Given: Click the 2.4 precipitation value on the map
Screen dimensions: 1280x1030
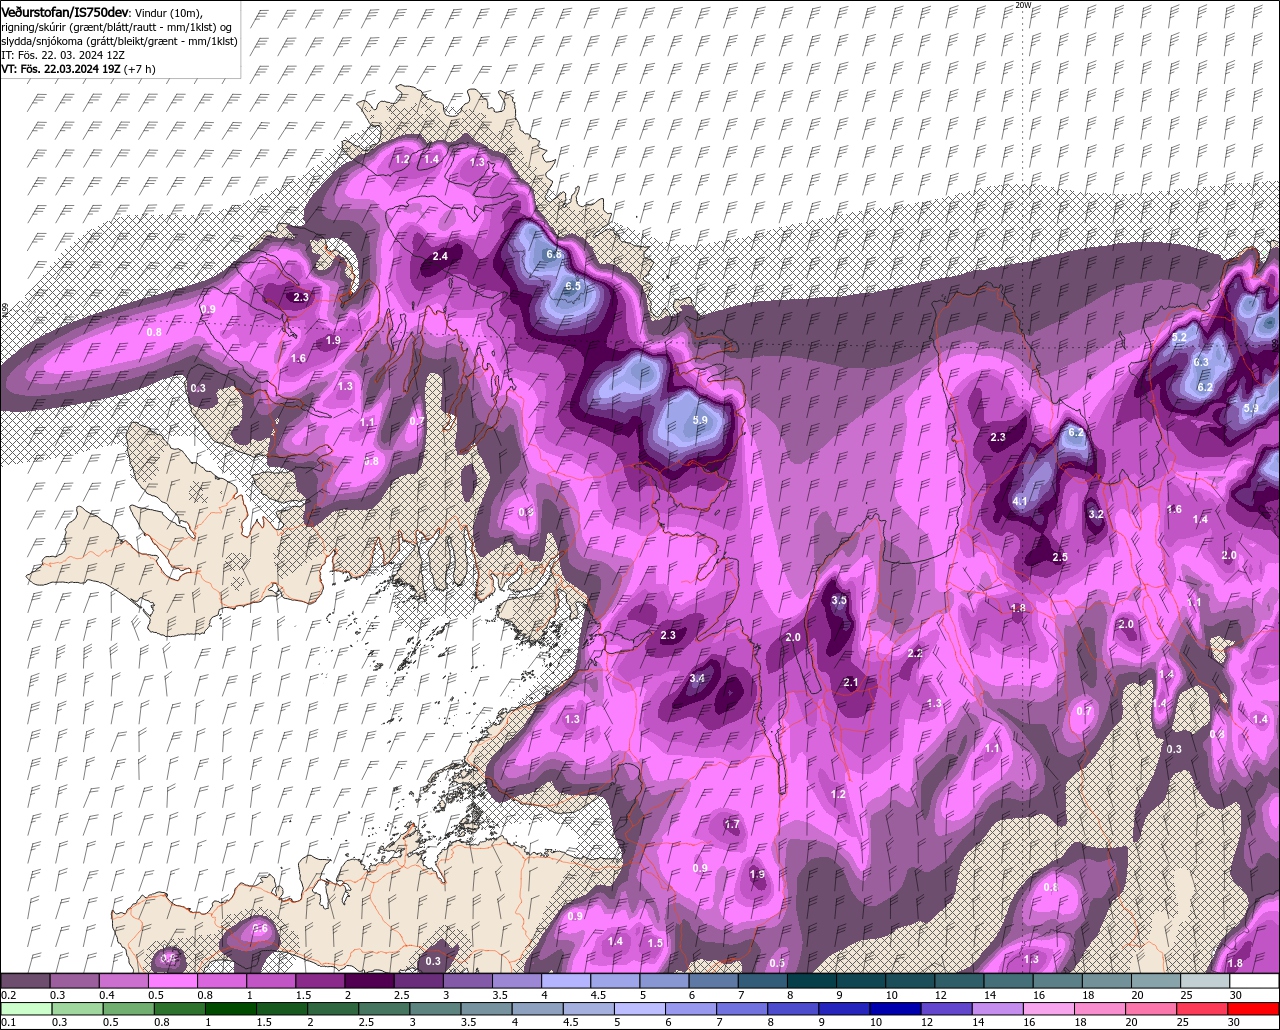Looking at the screenshot, I should click(x=440, y=257).
